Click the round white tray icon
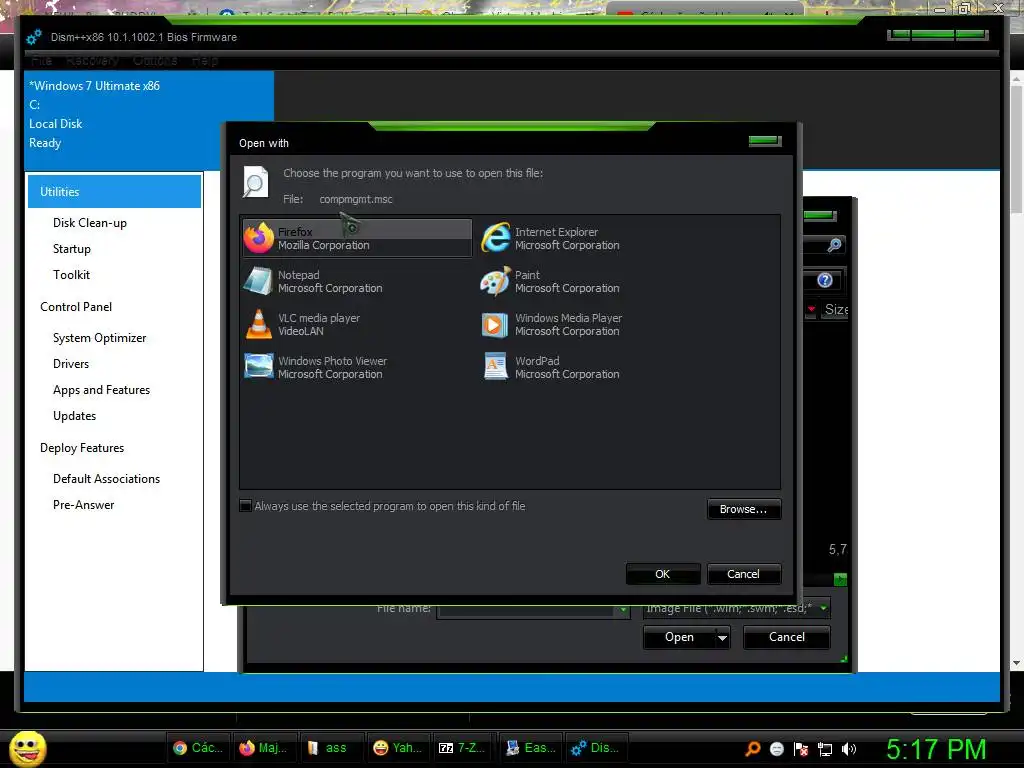1024x768 pixels. tap(776, 749)
